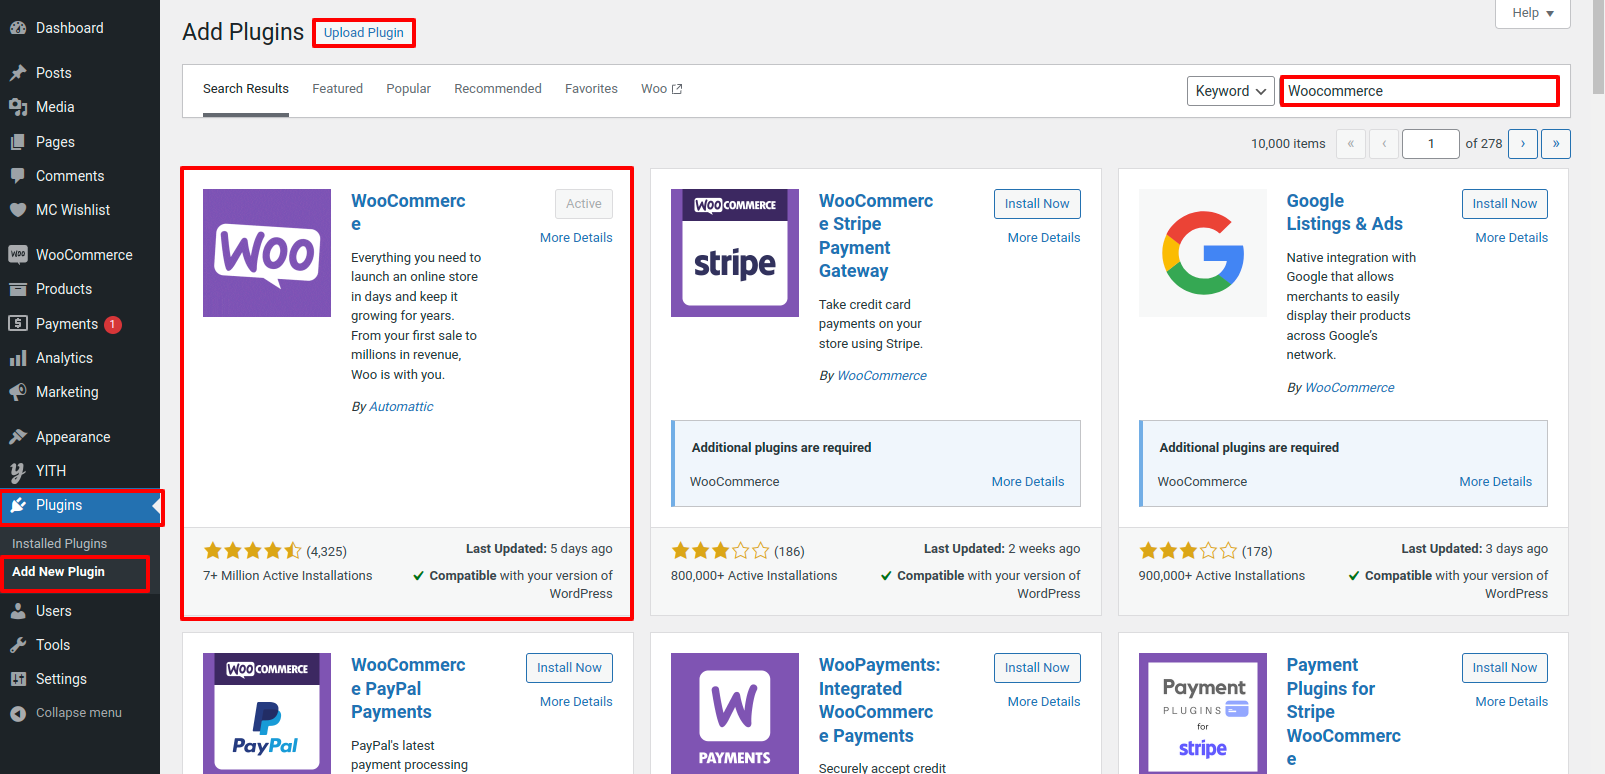The width and height of the screenshot is (1605, 774).
Task: Open WooCommerce author link under Stripe Gateway
Action: click(882, 376)
